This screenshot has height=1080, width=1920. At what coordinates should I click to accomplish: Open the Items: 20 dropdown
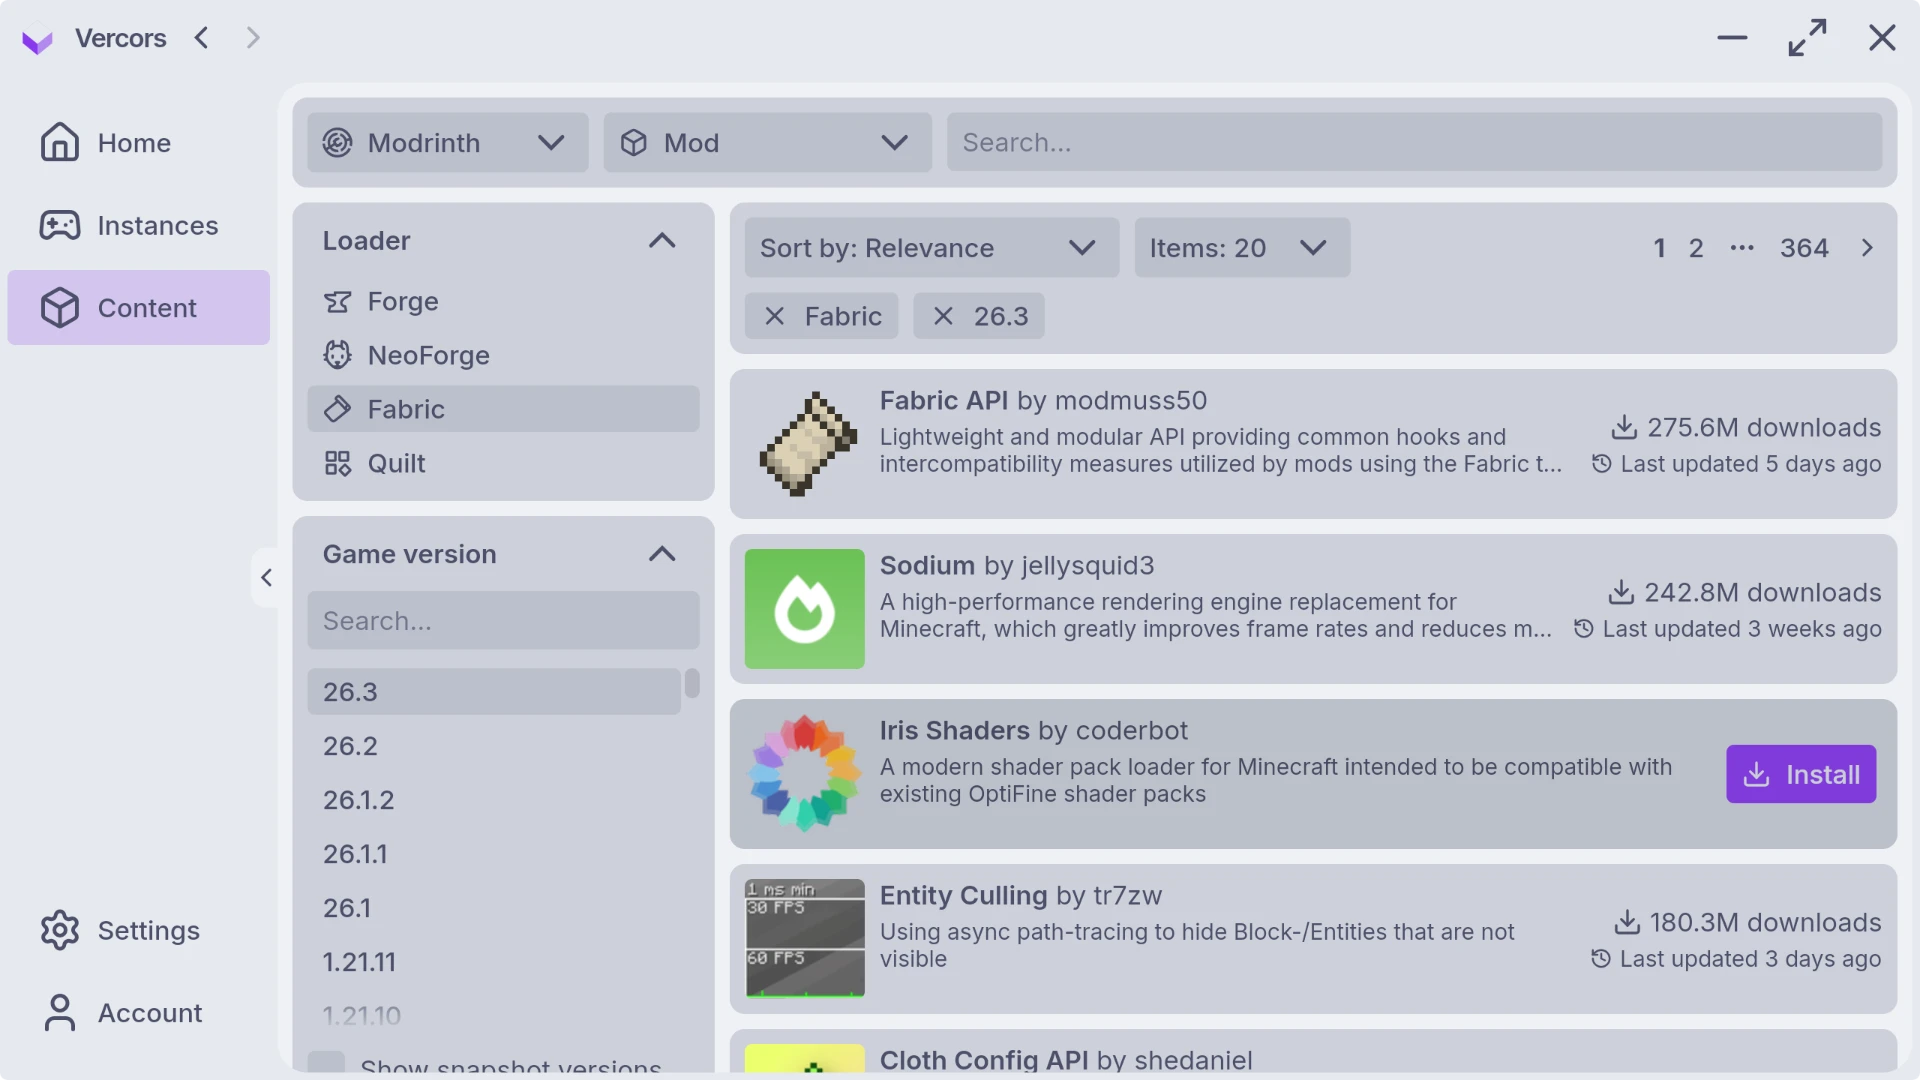[x=1242, y=248]
